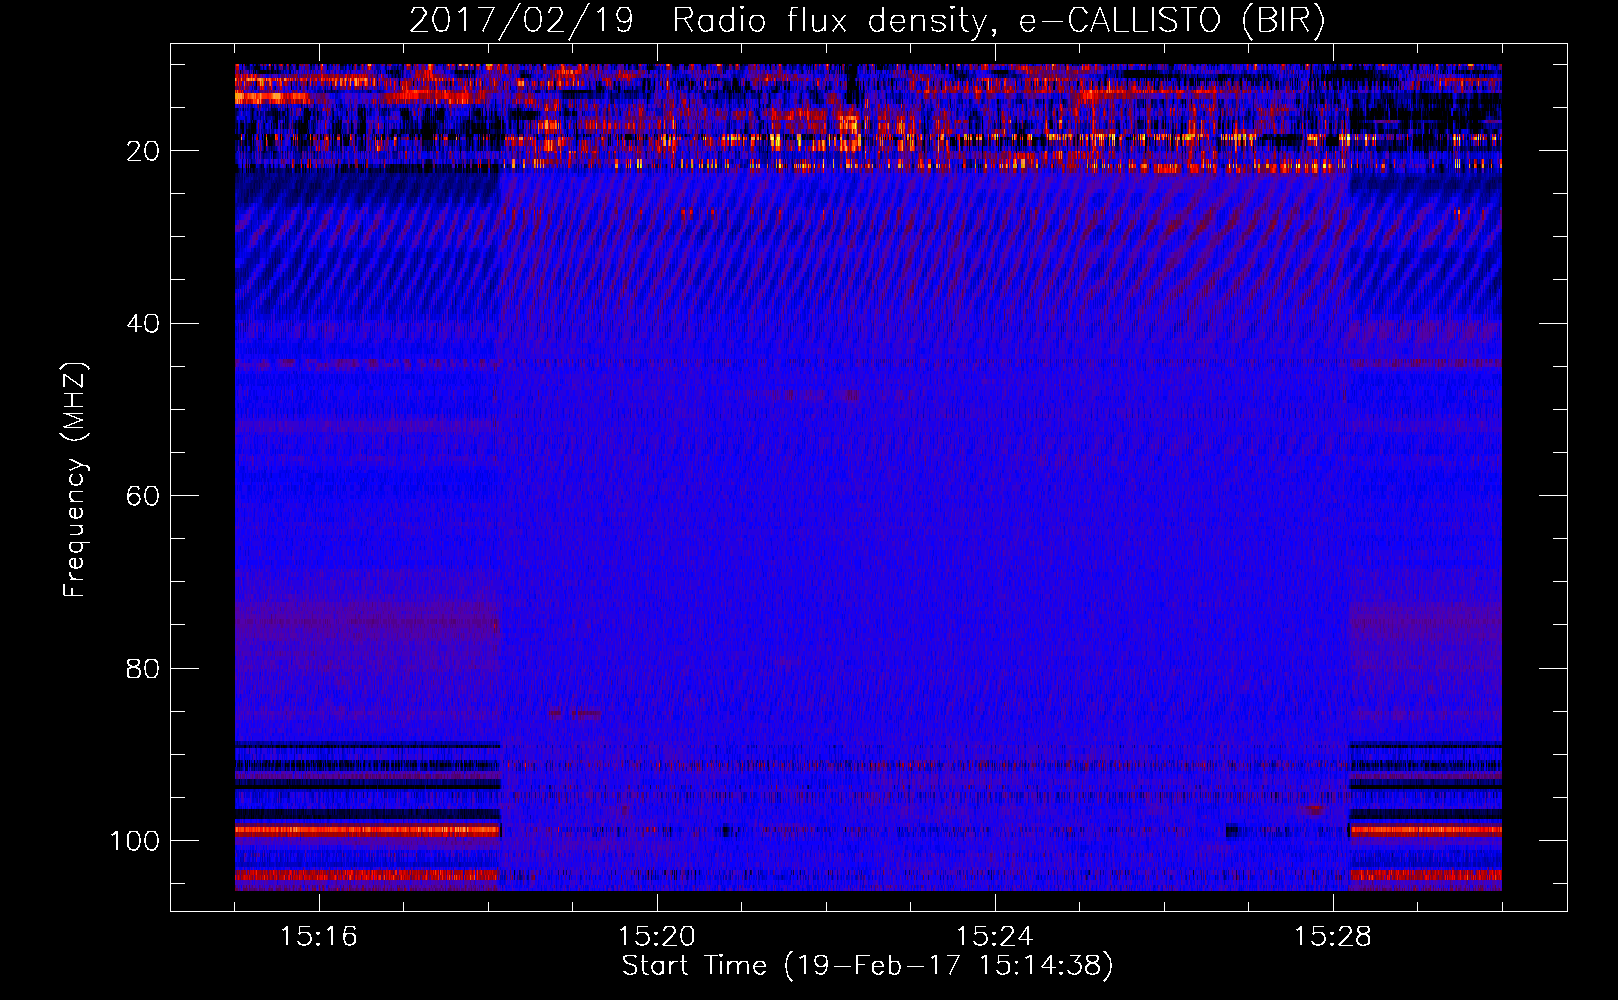
Task: Click the plot title '2017/02/19 Radio flux density, e-CALLISTO (BIR)'
Action: coord(867,21)
